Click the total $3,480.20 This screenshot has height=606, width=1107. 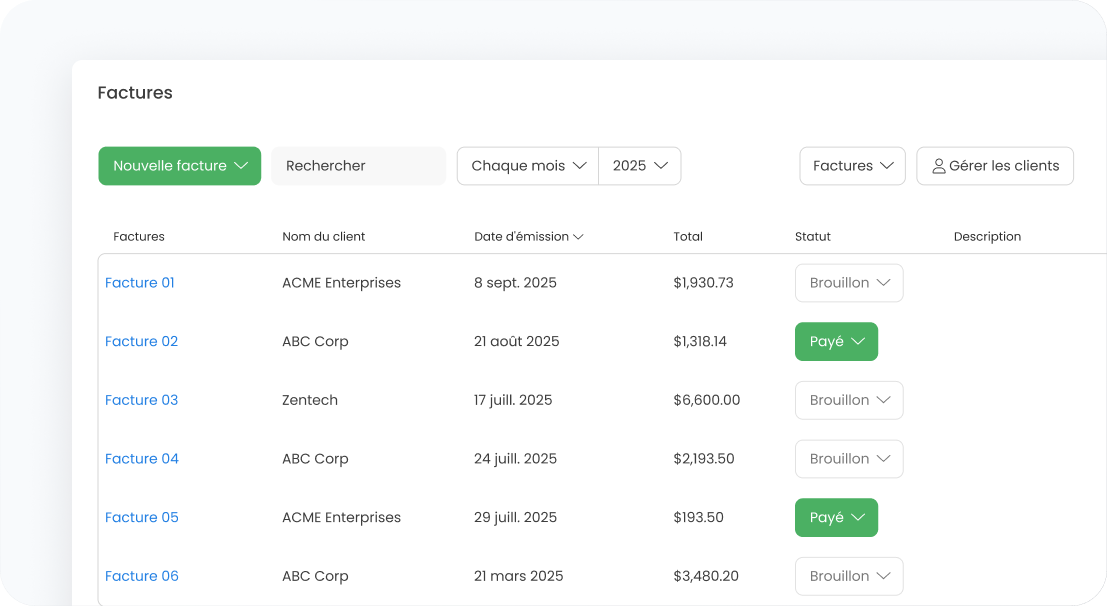706,576
